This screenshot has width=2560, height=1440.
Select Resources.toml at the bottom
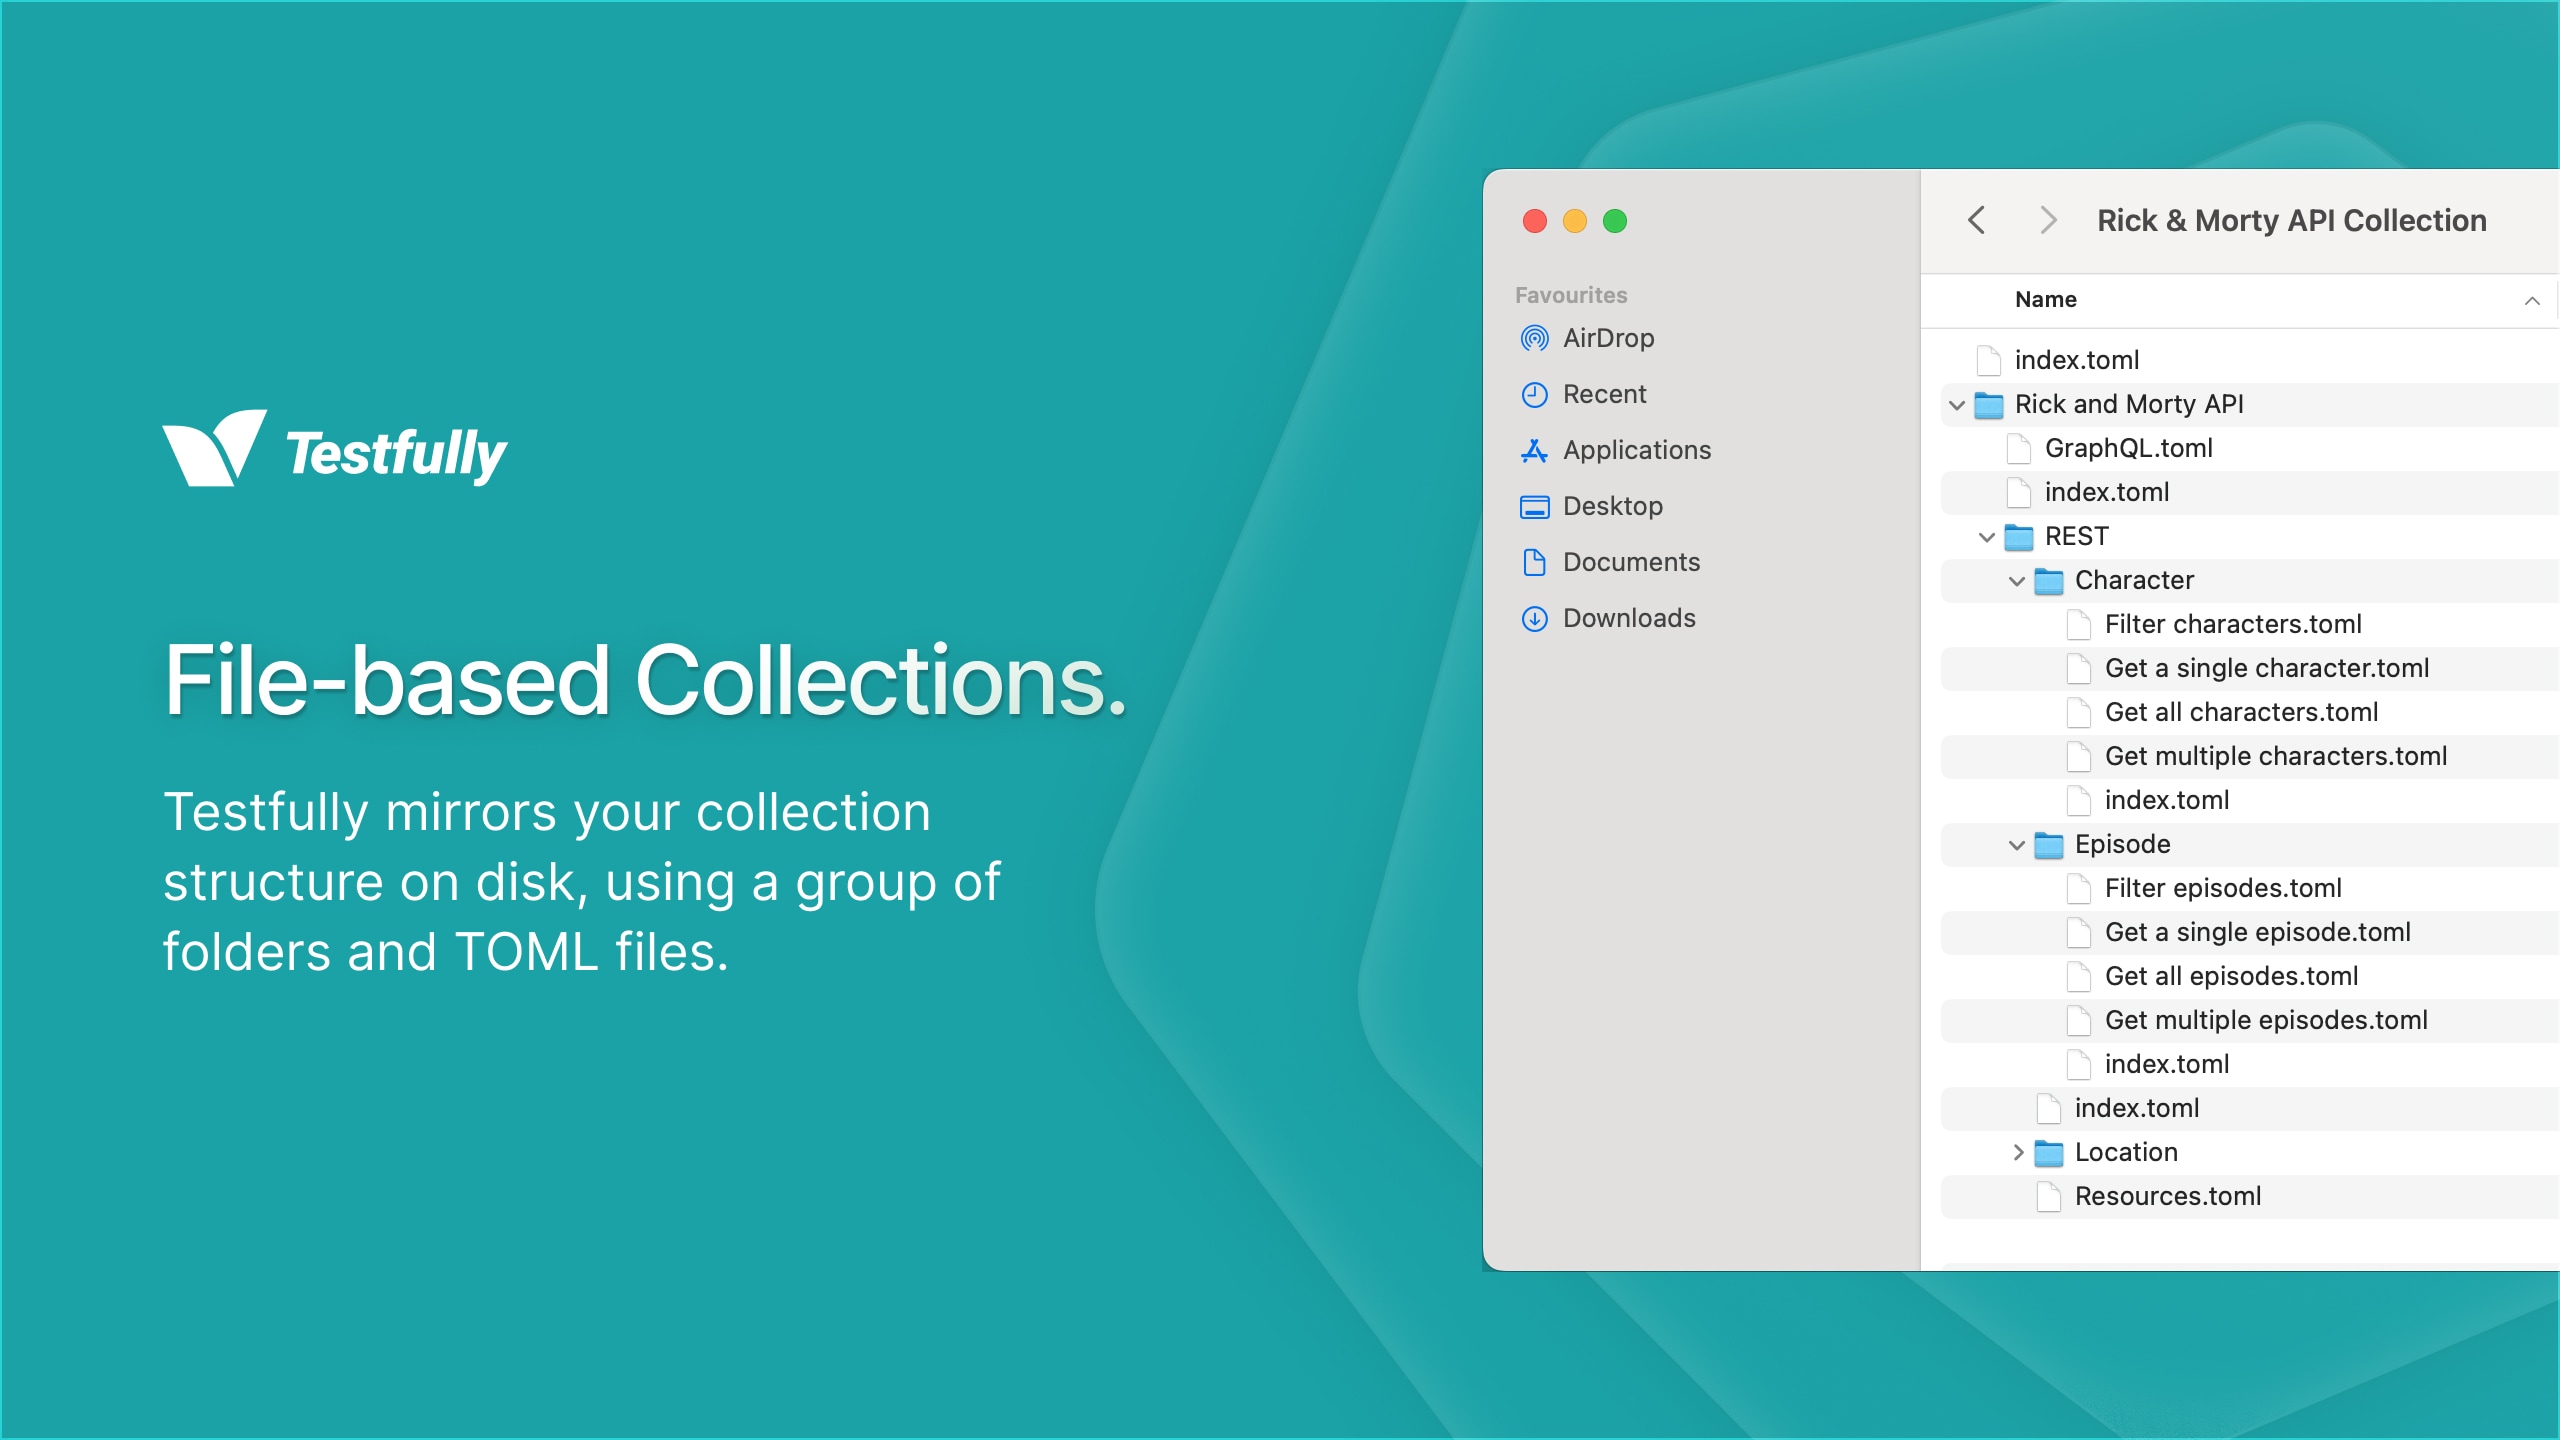[x=2168, y=1196]
